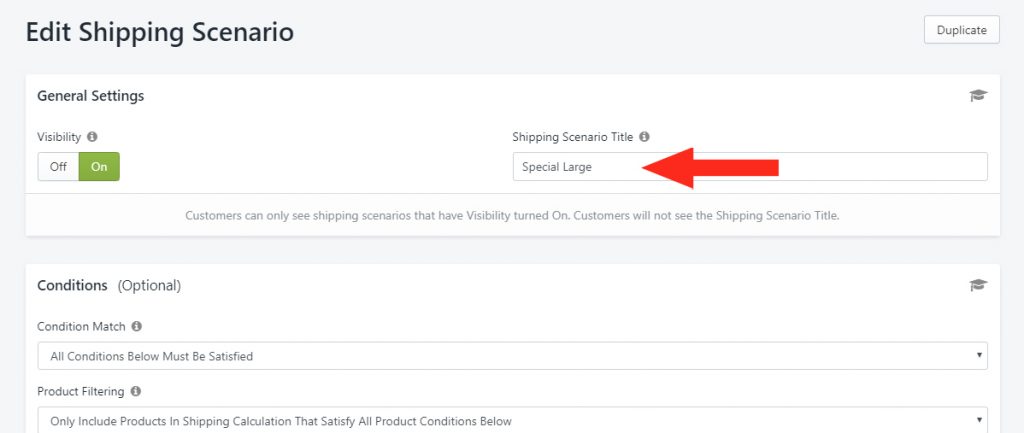Click the Conditions (Optional) section title
This screenshot has height=433, width=1024.
point(109,285)
